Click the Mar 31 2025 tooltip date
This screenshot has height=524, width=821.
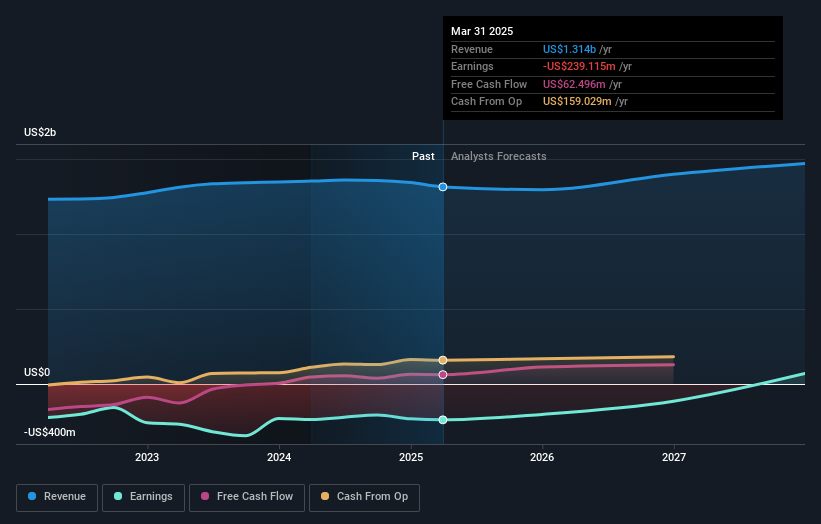(482, 31)
